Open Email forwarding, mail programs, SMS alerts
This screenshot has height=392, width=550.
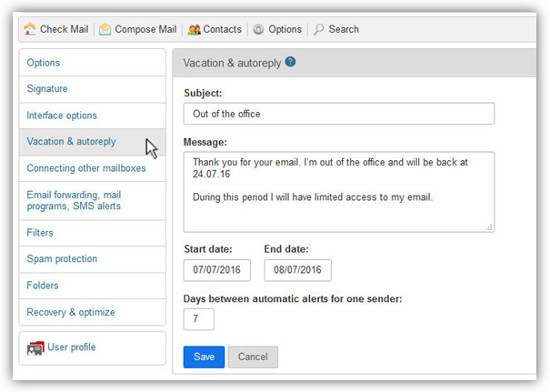(92, 201)
